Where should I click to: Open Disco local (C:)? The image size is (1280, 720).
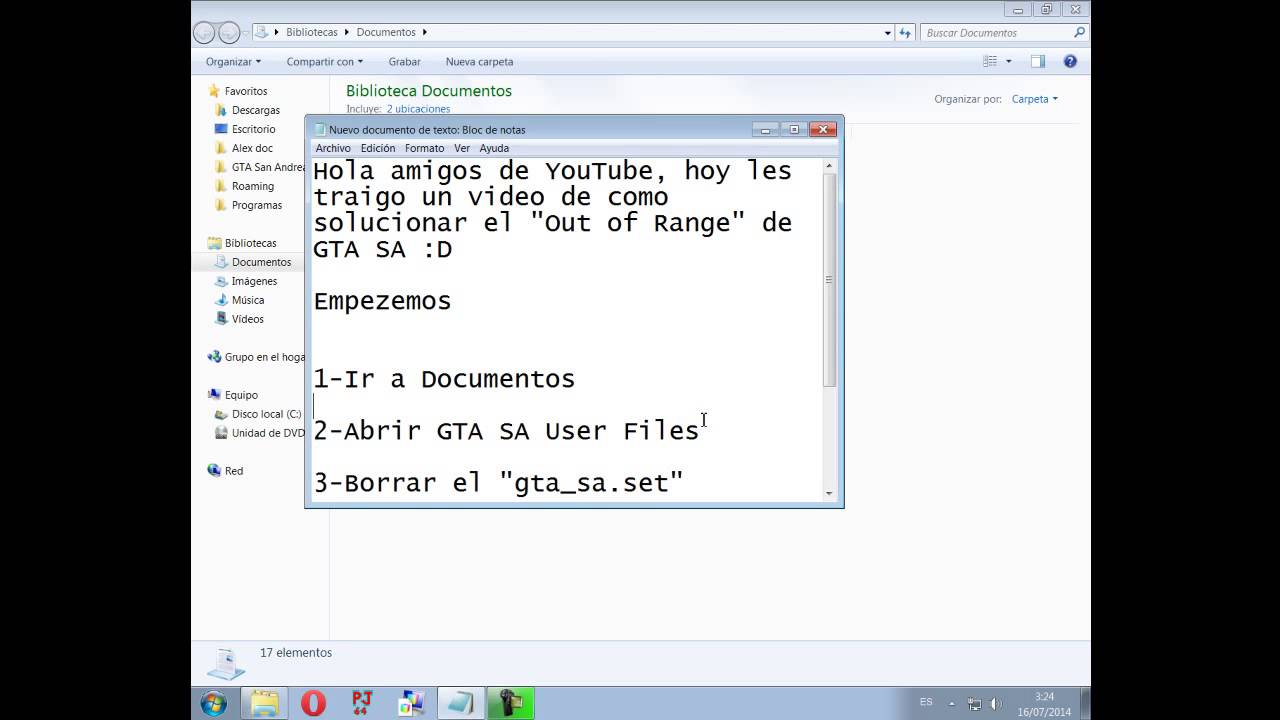(x=266, y=414)
